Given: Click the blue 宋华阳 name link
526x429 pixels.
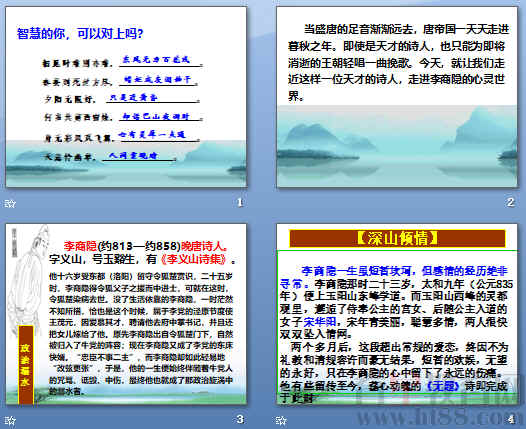Looking at the screenshot, I should [320, 322].
